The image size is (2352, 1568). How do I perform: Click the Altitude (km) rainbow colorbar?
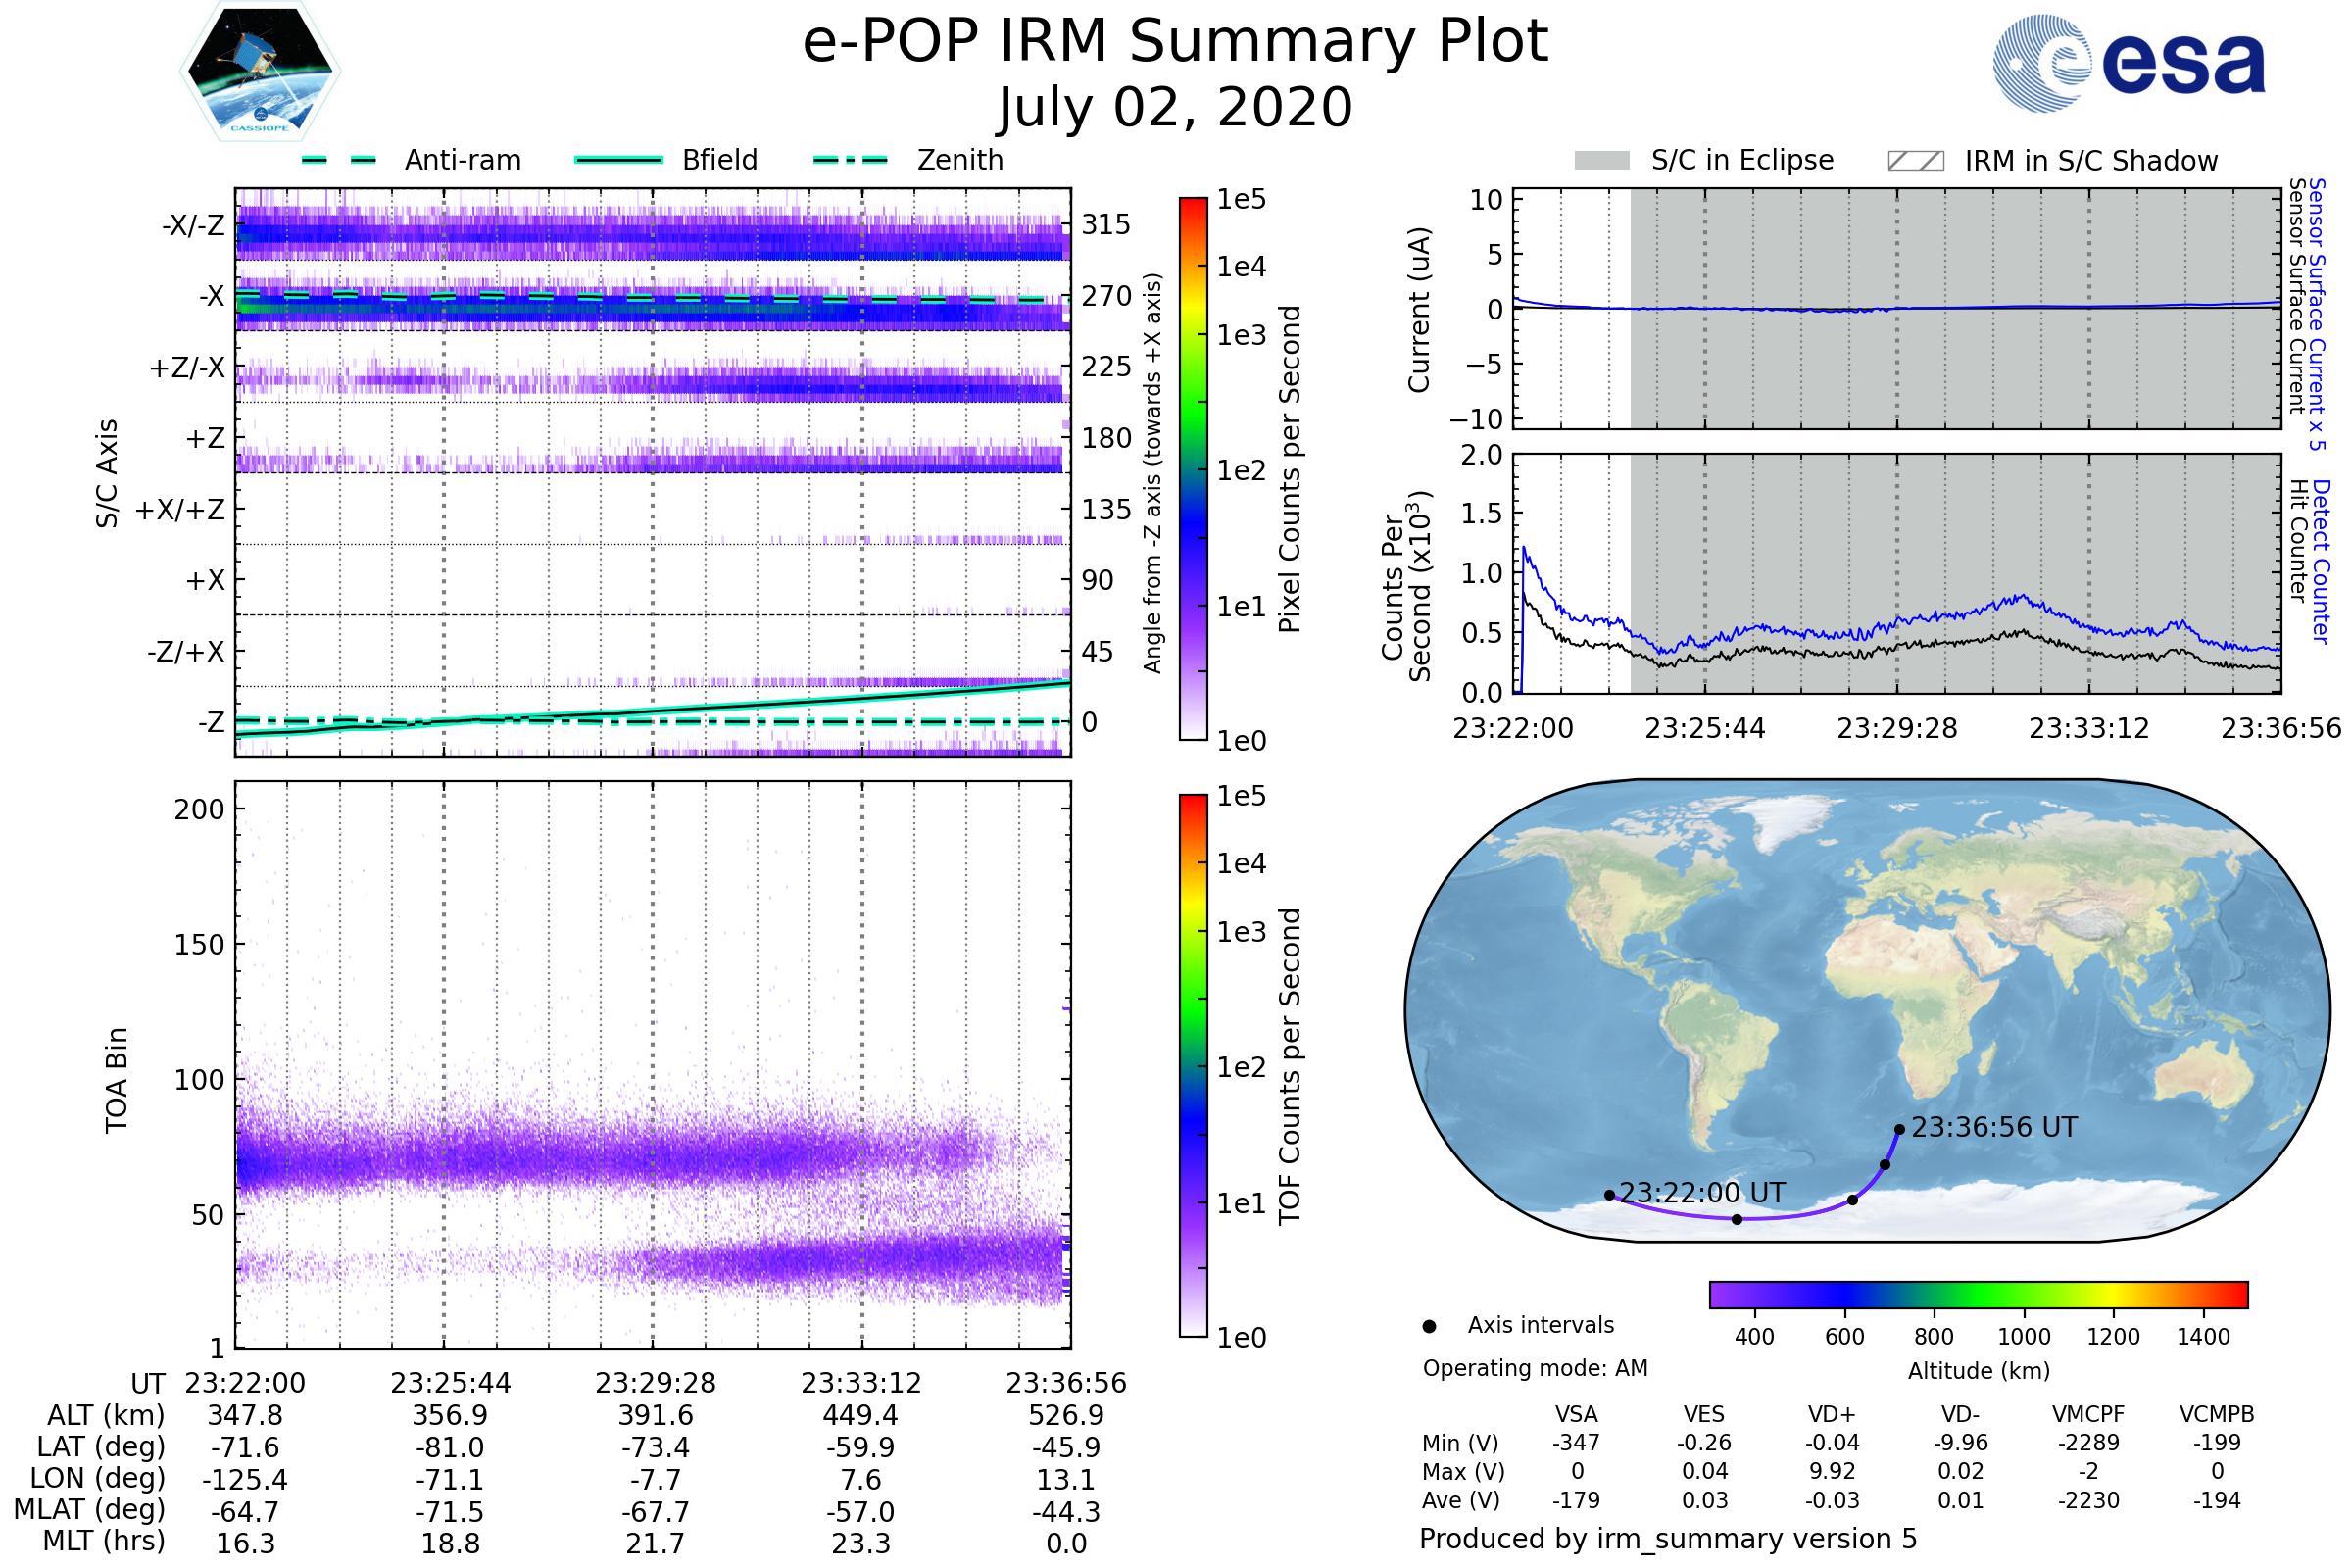click(x=1978, y=1294)
